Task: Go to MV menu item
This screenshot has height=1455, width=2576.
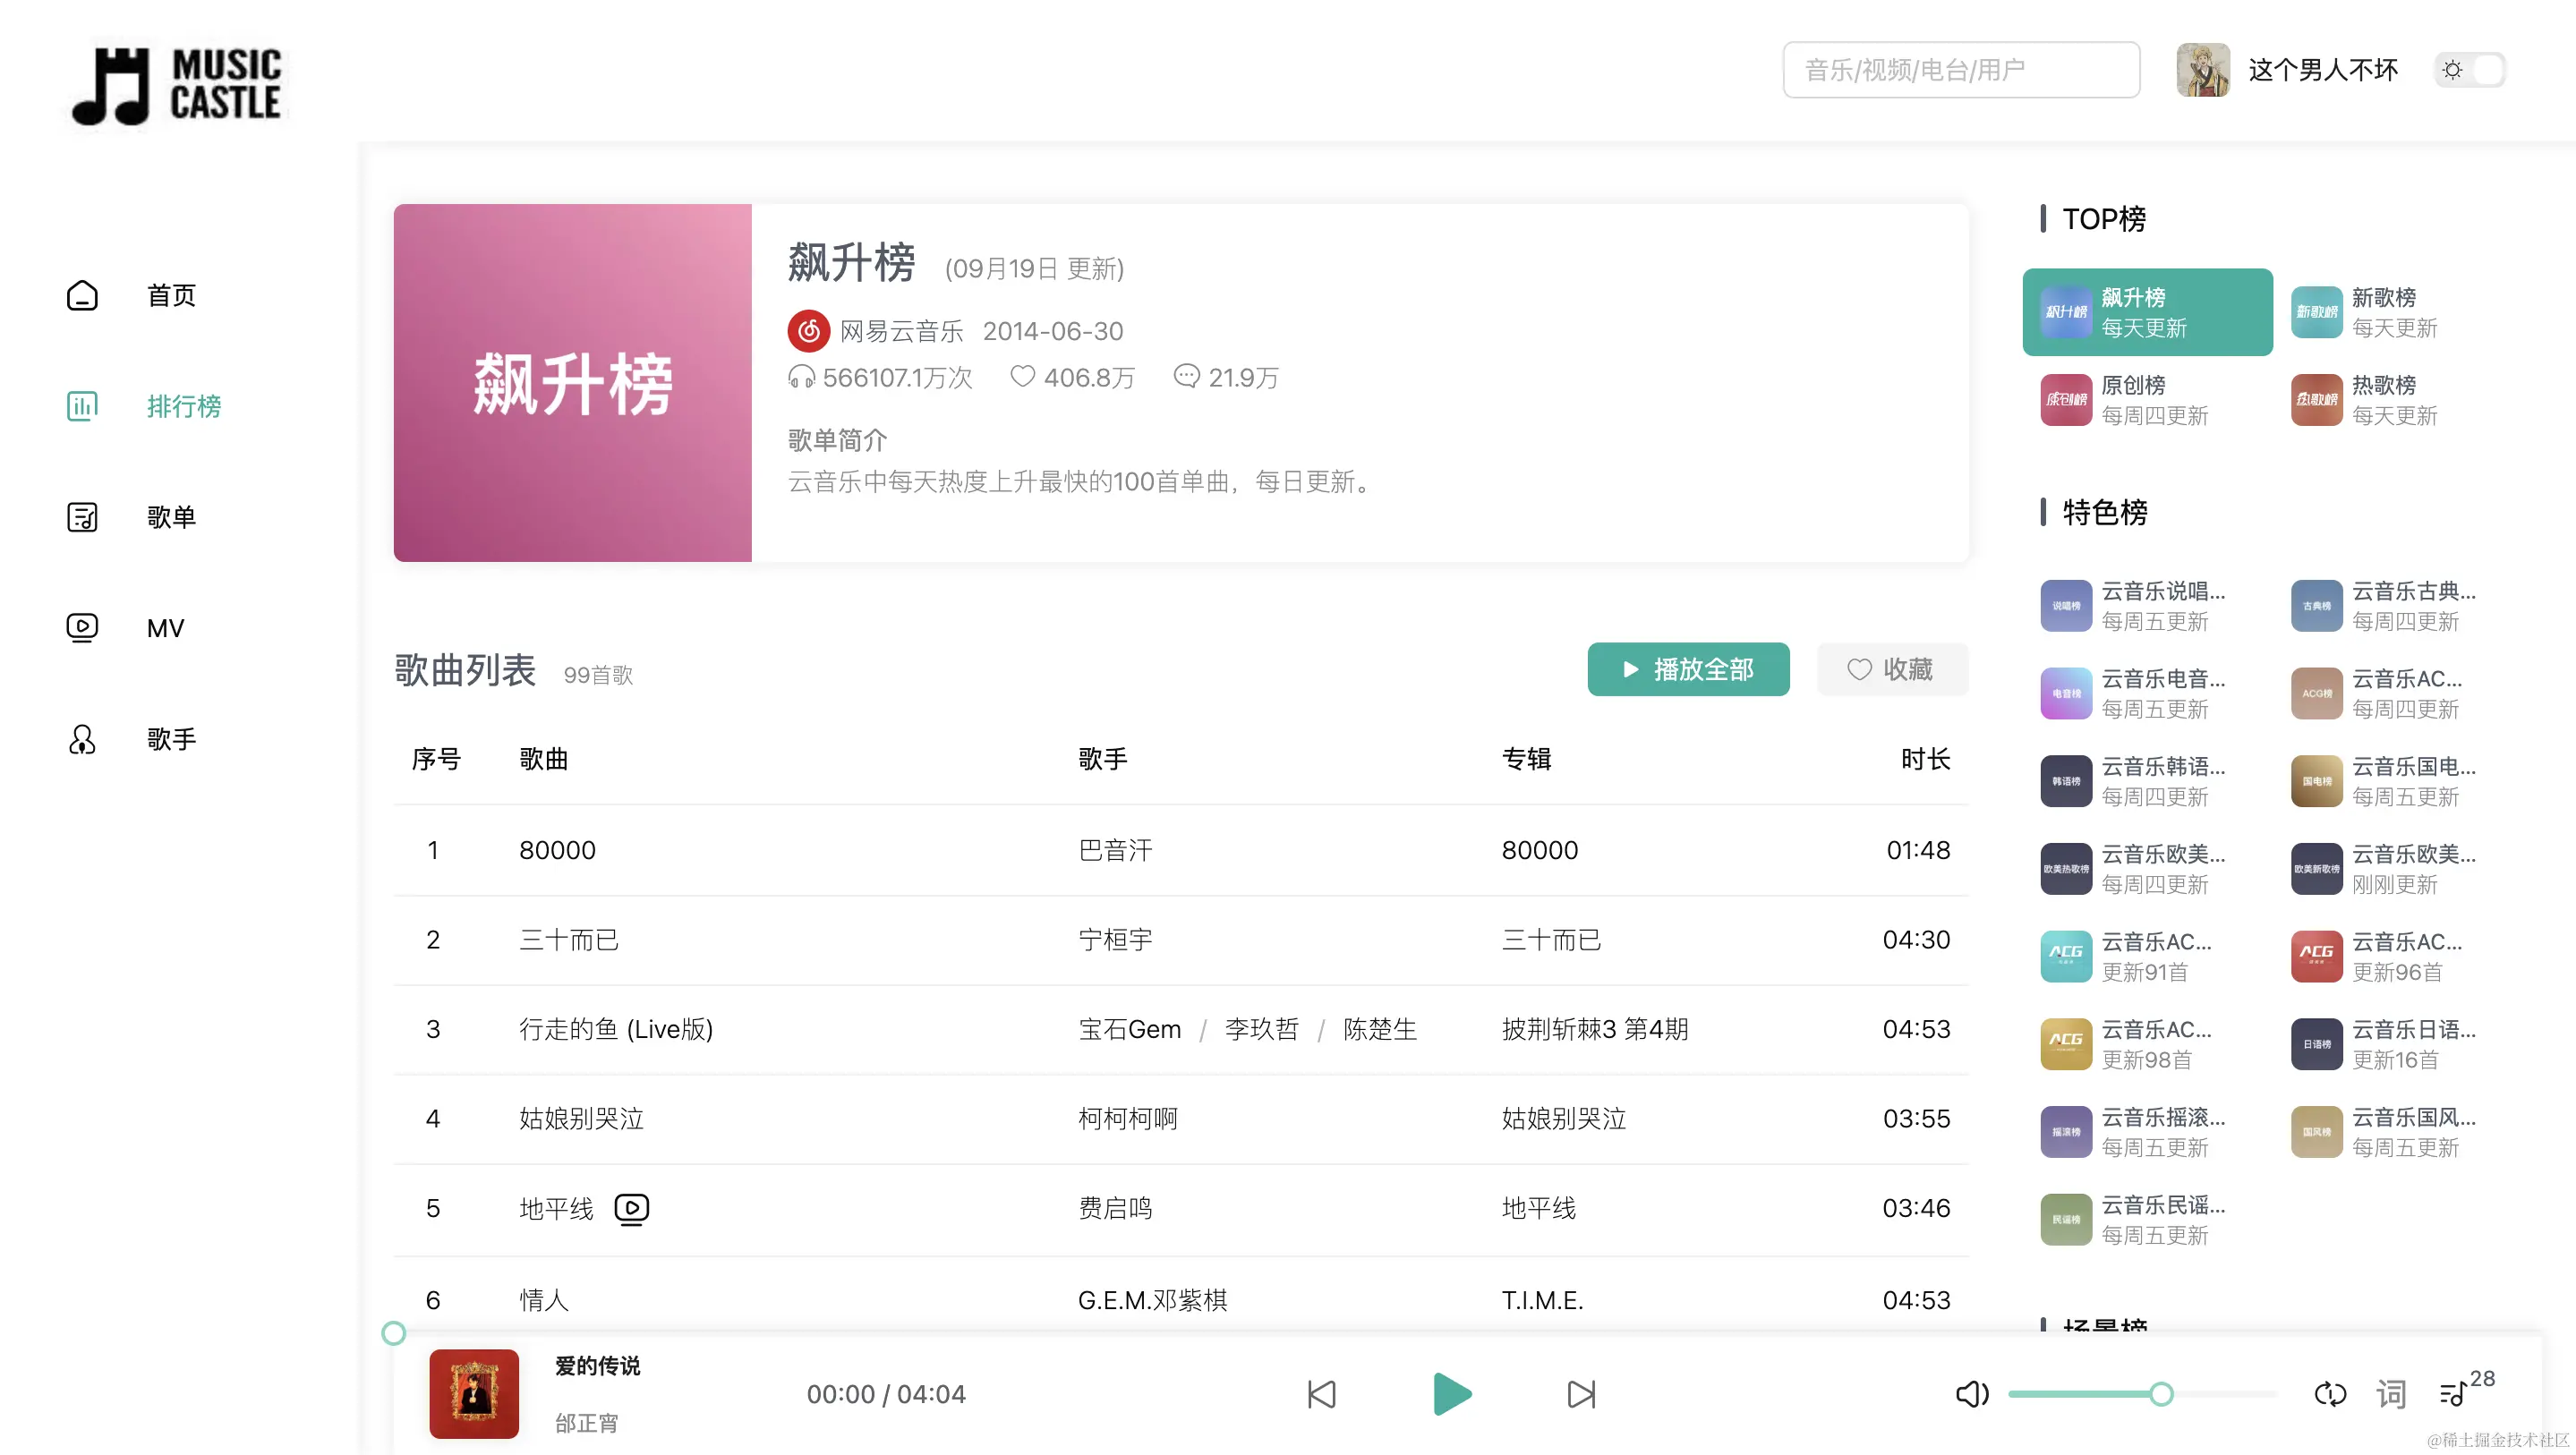Action: [x=165, y=628]
